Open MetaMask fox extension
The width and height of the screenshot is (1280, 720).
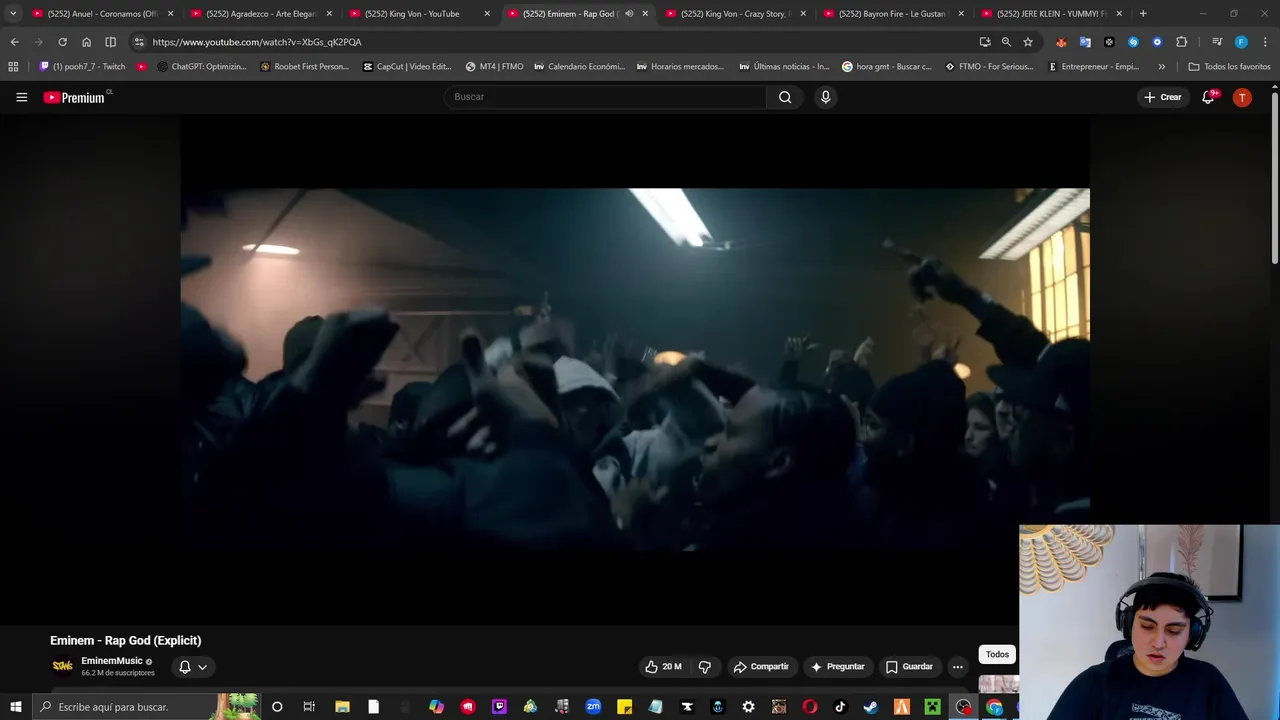[x=1061, y=42]
